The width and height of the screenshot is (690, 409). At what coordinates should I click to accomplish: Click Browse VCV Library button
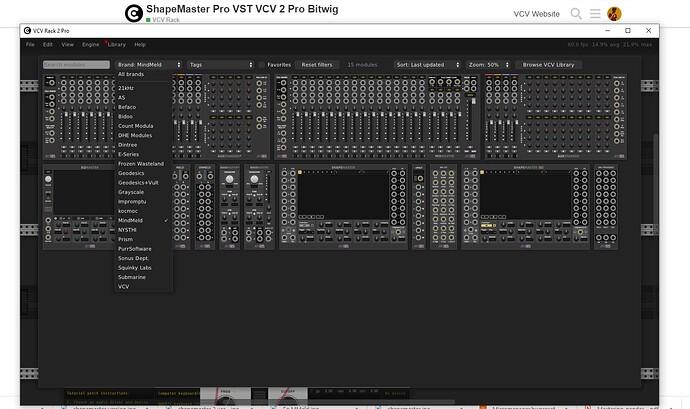(549, 65)
